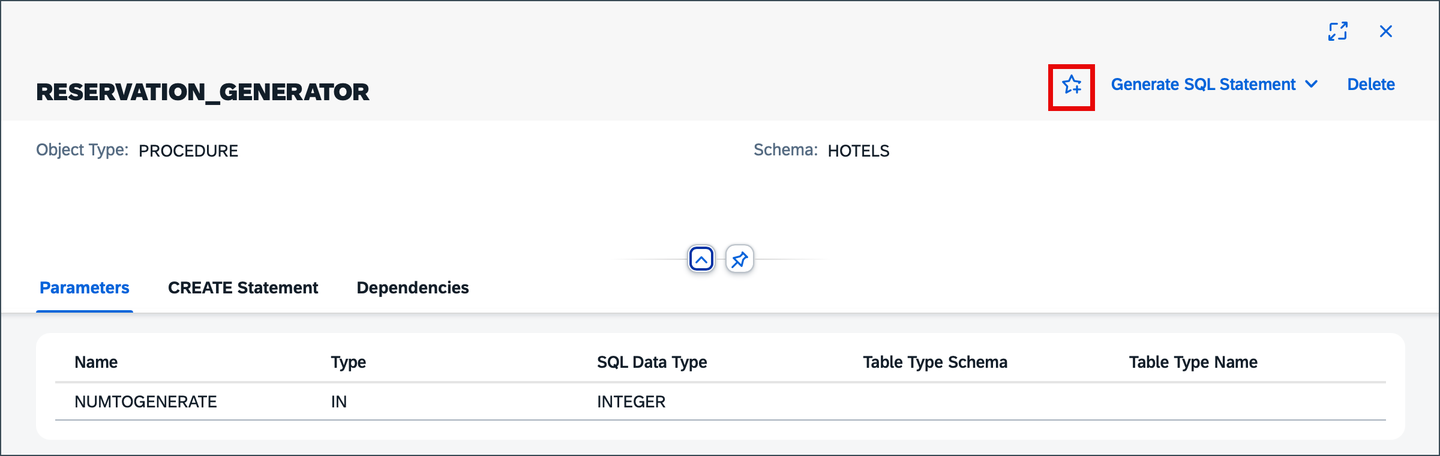Select the NUMTOGENERATE parameter row

pos(720,402)
